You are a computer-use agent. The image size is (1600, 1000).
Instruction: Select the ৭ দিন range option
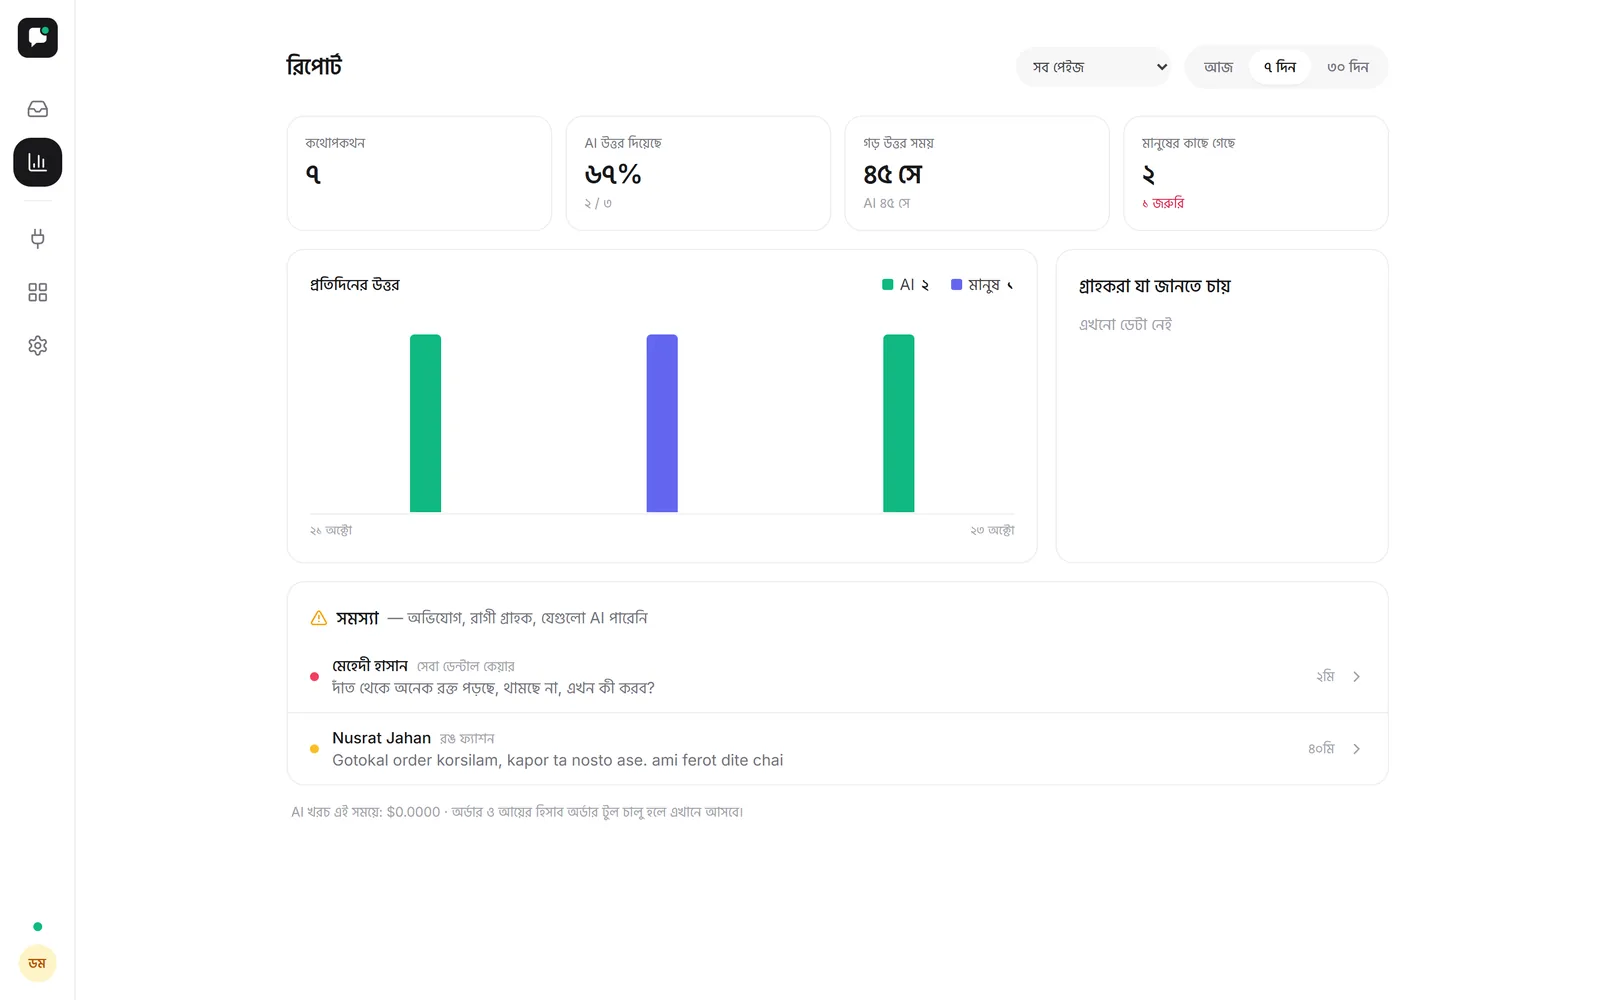pos(1279,67)
